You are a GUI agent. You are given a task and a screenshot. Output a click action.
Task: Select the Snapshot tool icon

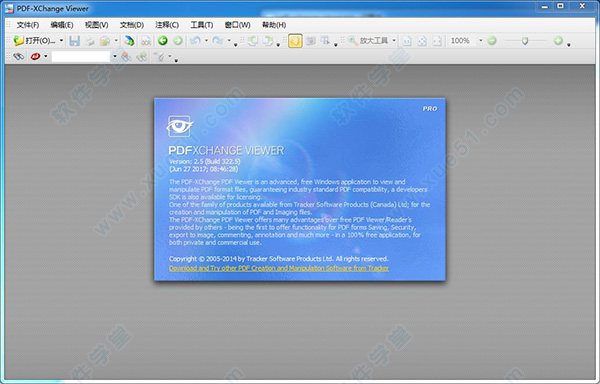(x=311, y=41)
